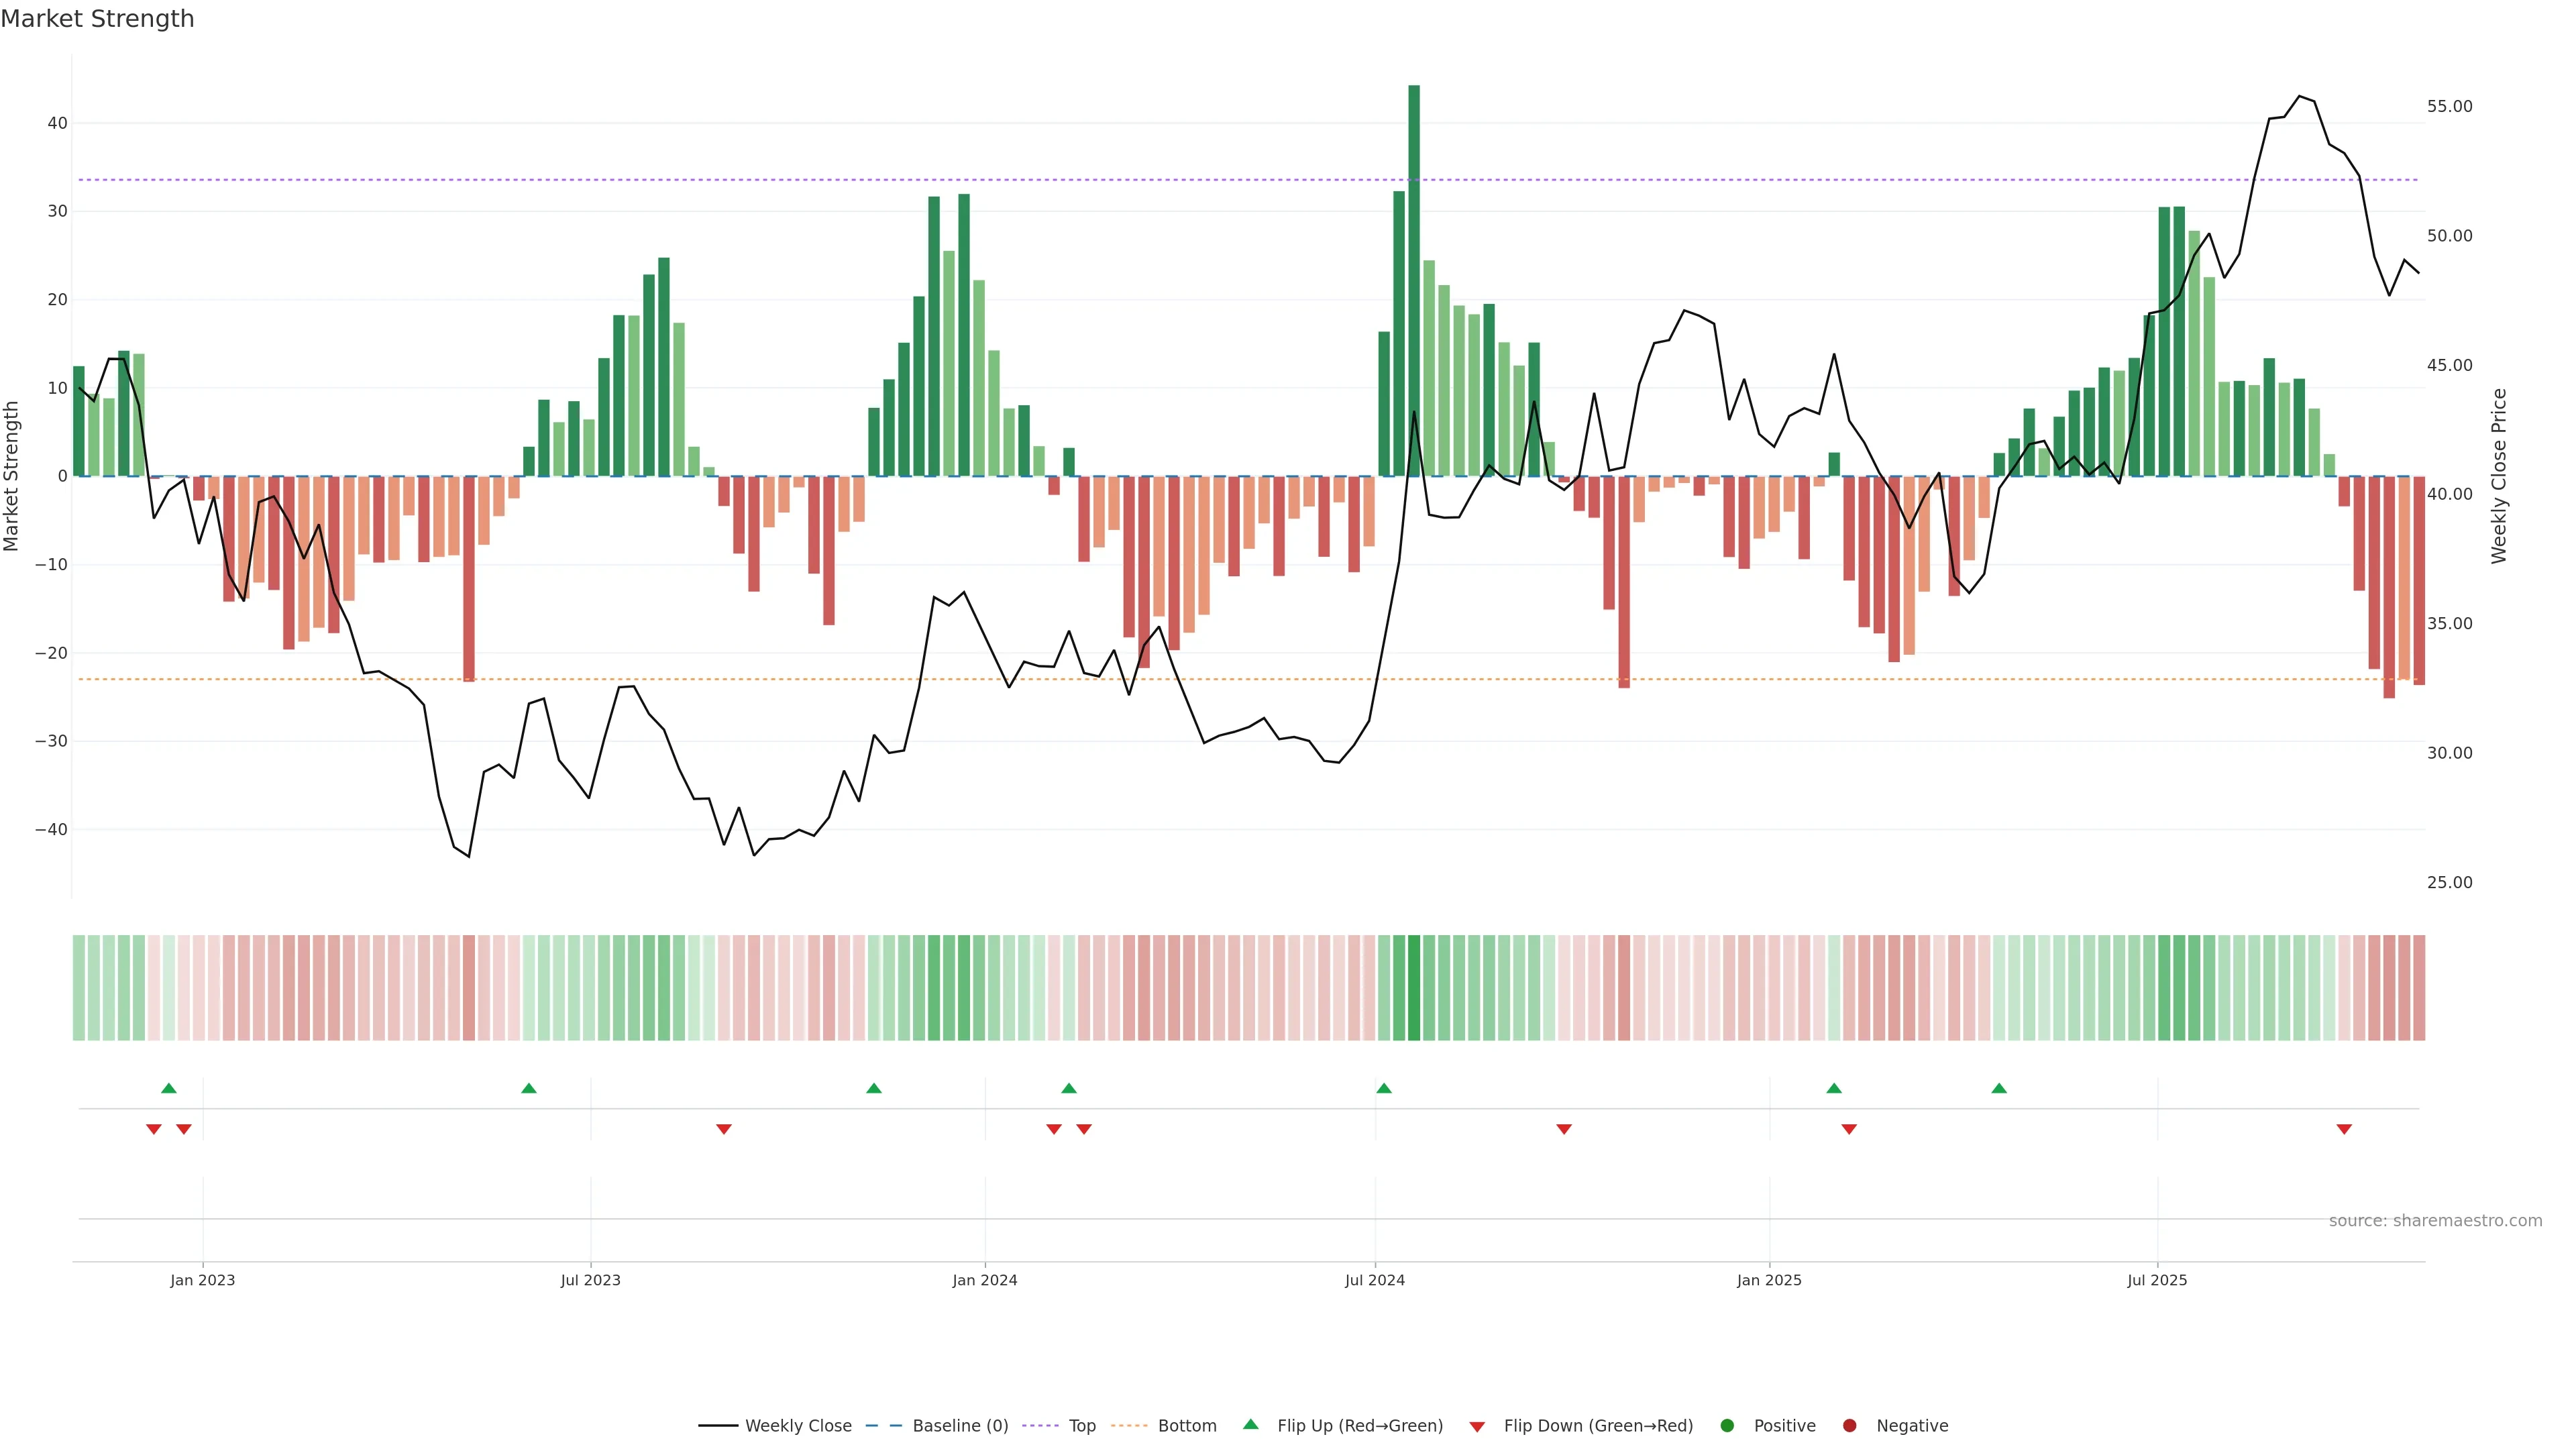
Task: Click the green Positive circle legend icon
Action: point(1727,1426)
